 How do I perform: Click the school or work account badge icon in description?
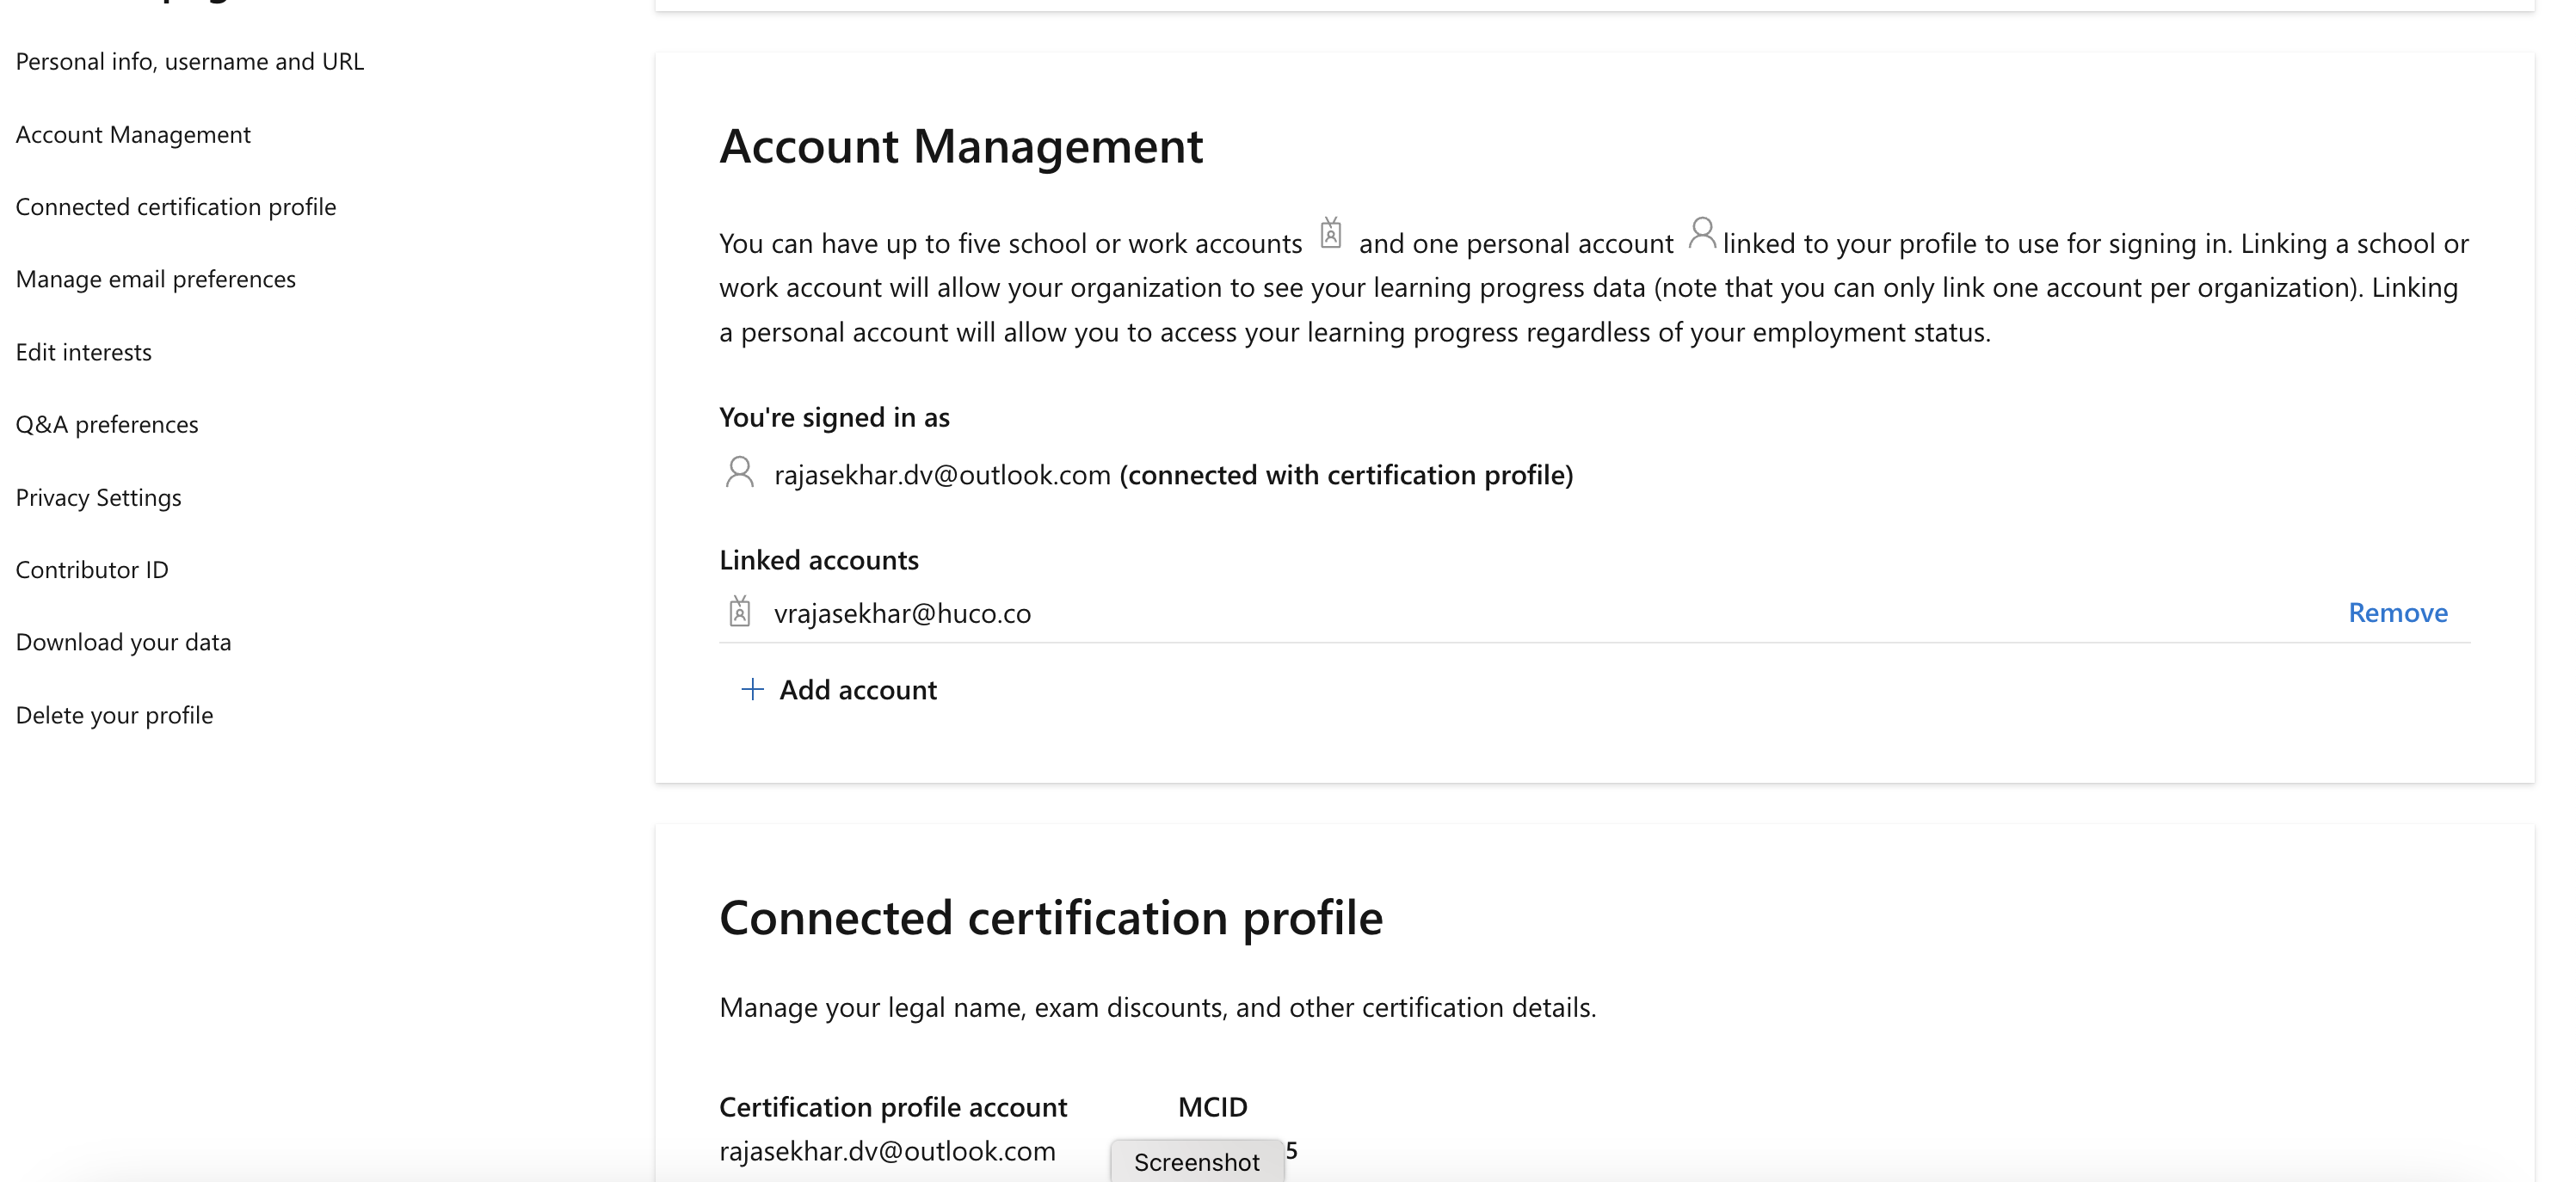coord(1331,232)
